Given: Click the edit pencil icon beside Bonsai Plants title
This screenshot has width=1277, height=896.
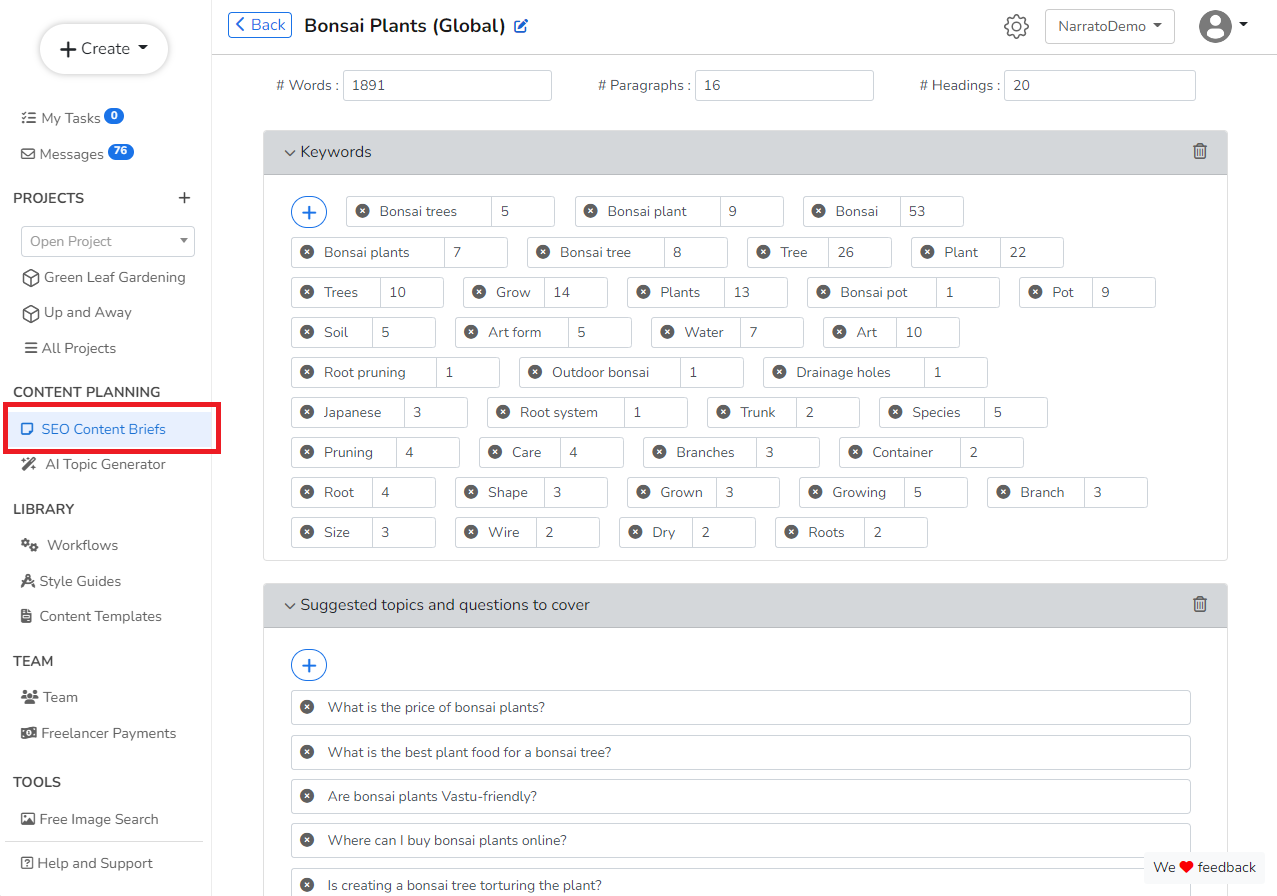Looking at the screenshot, I should (521, 26).
